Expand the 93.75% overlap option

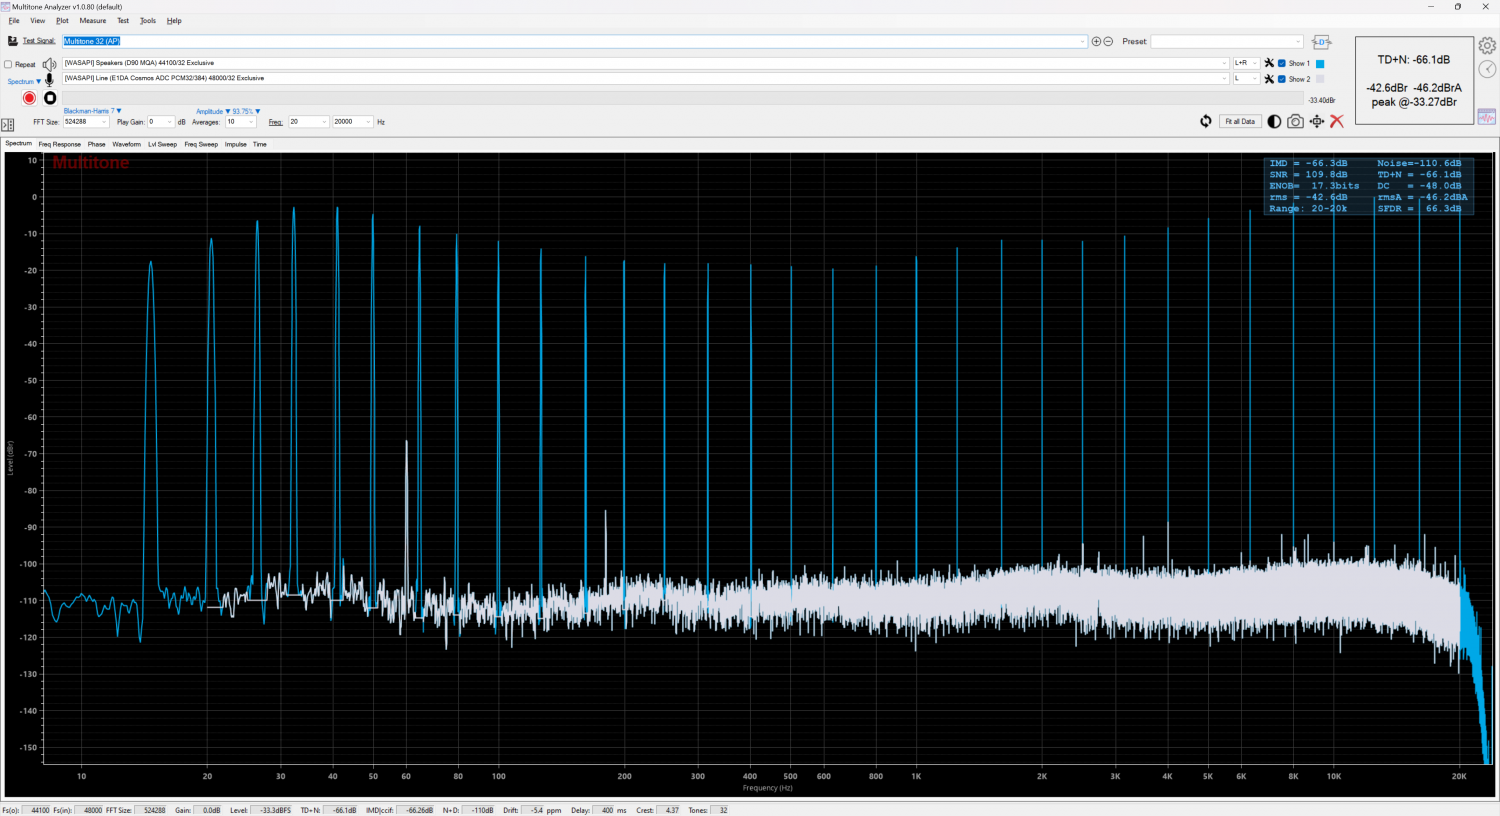pyautogui.click(x=246, y=111)
